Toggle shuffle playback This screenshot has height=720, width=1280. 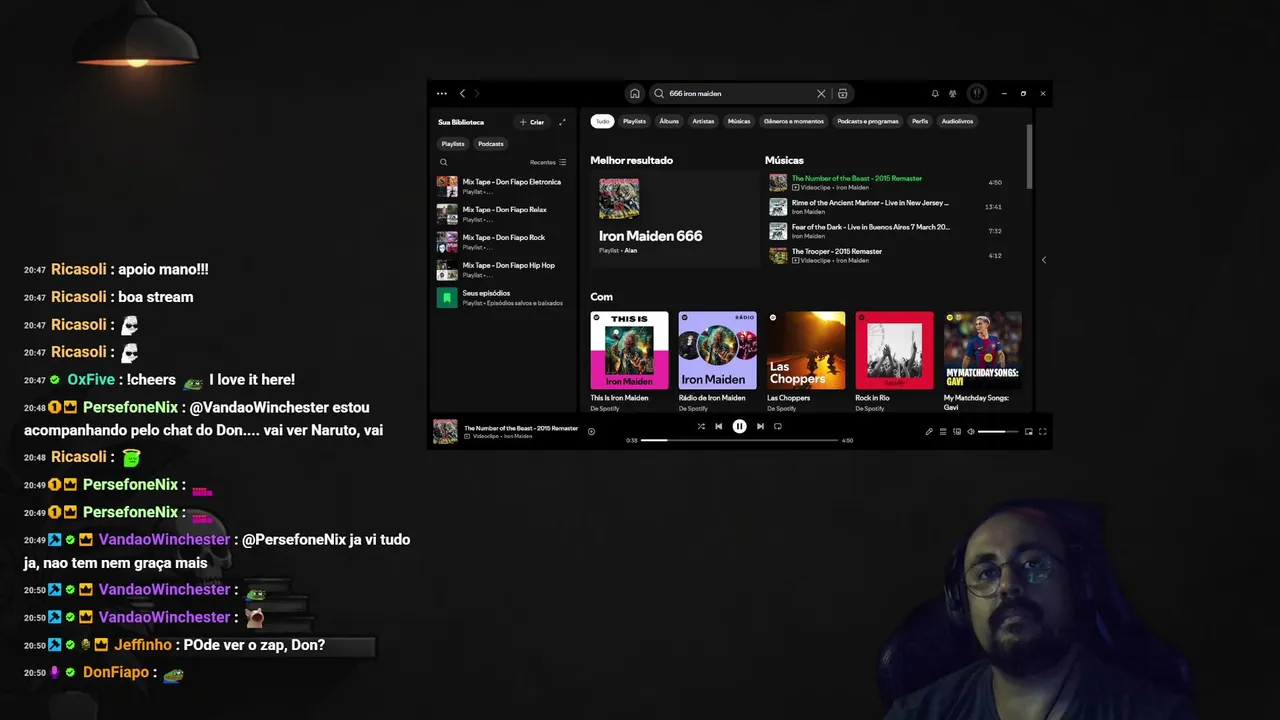point(701,426)
